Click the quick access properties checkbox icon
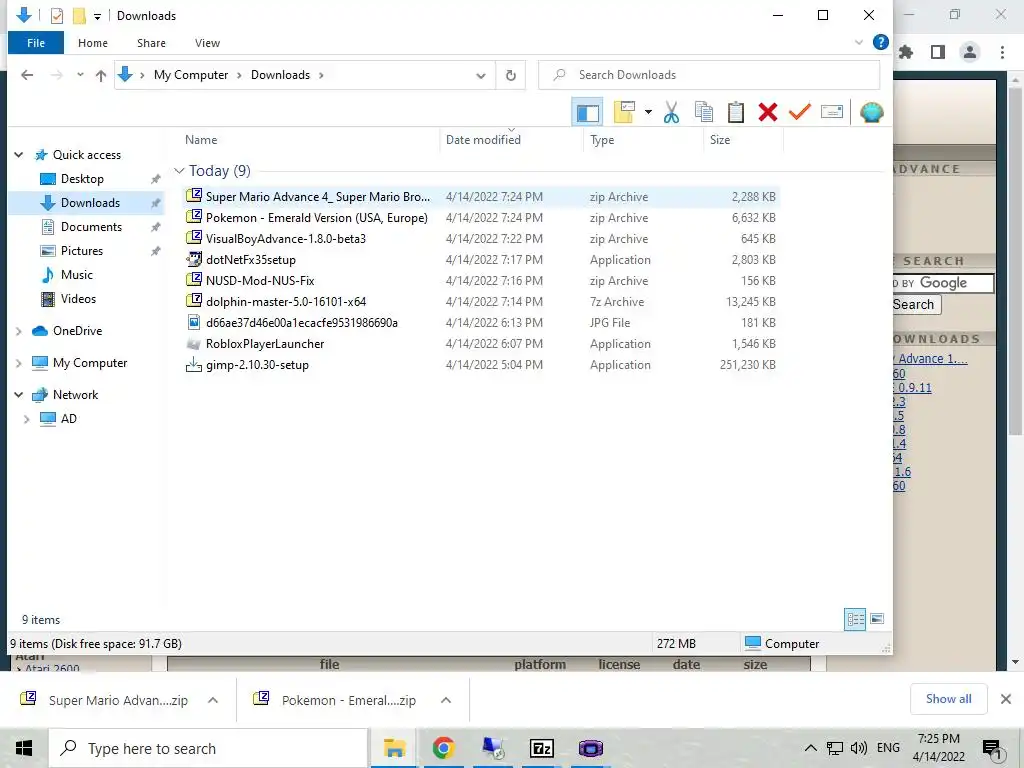Screen dimensions: 1024x768 pos(57,16)
